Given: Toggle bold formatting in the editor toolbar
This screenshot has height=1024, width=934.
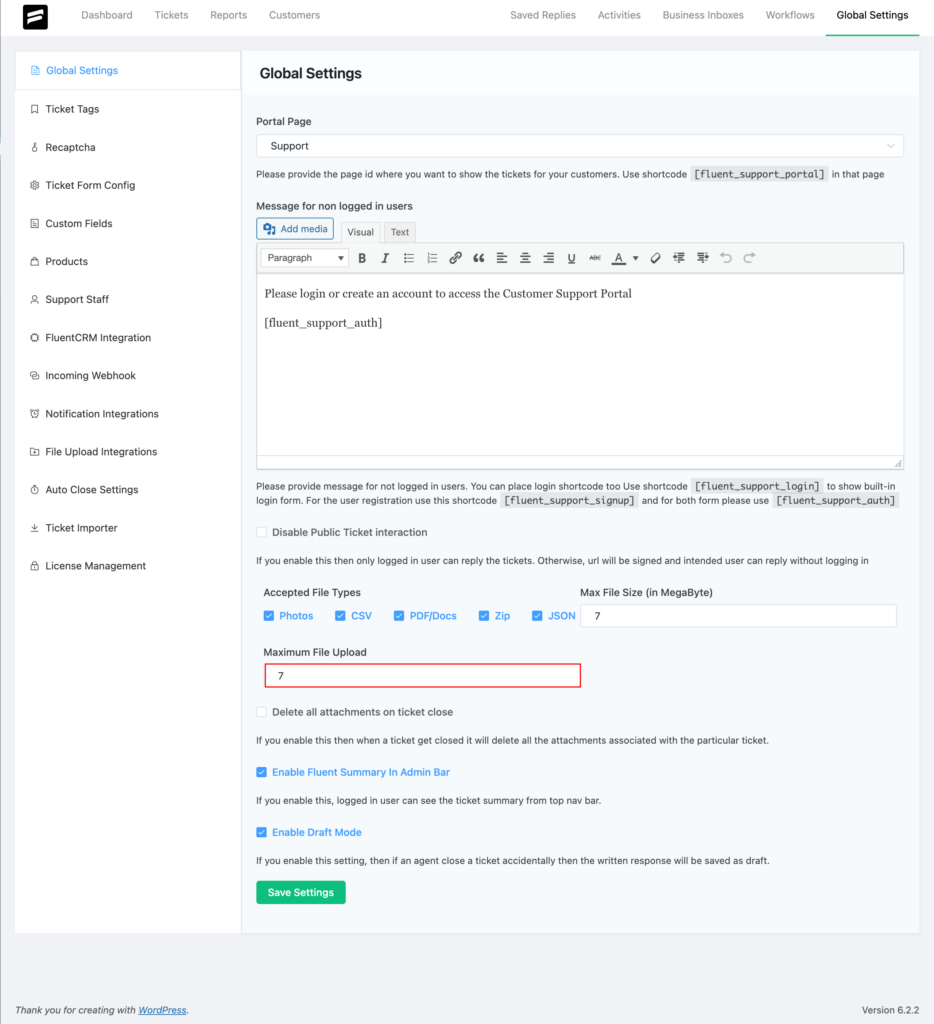Looking at the screenshot, I should [x=362, y=257].
